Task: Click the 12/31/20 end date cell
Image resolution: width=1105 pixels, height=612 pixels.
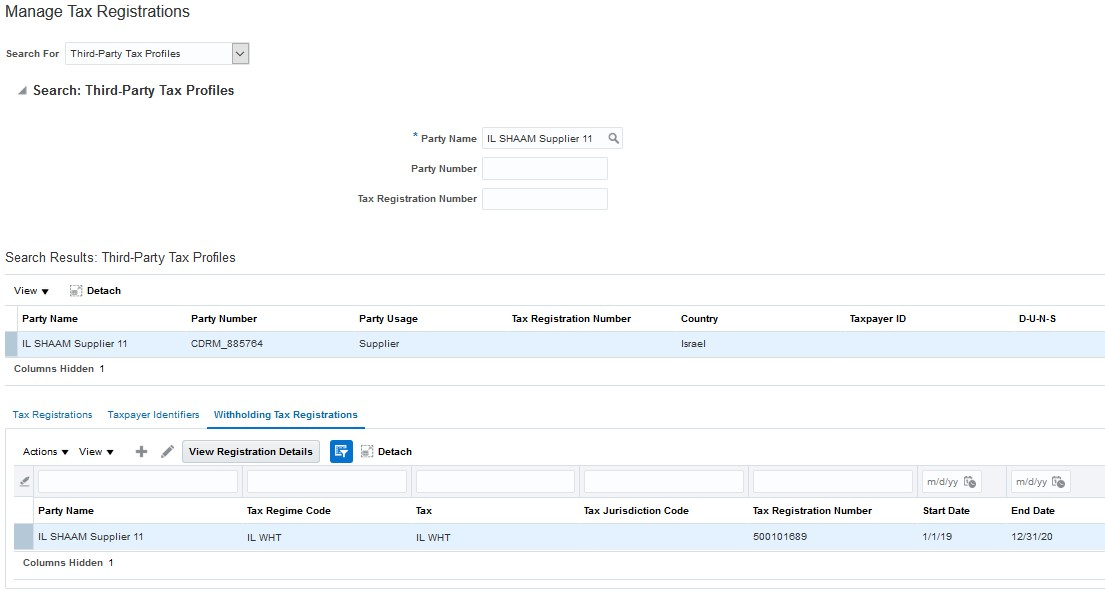Action: coord(1032,537)
